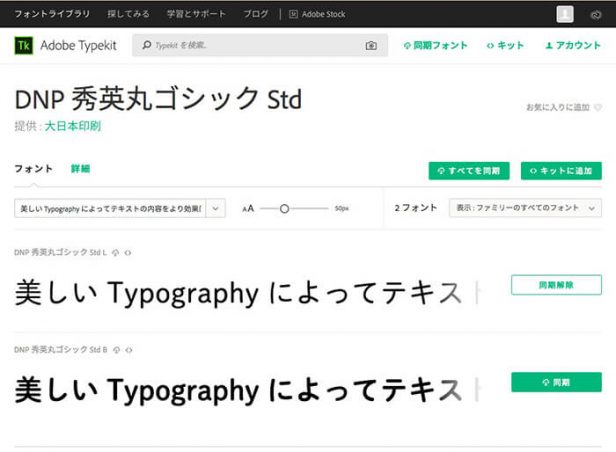Click the heart favorite icon

click(x=598, y=107)
